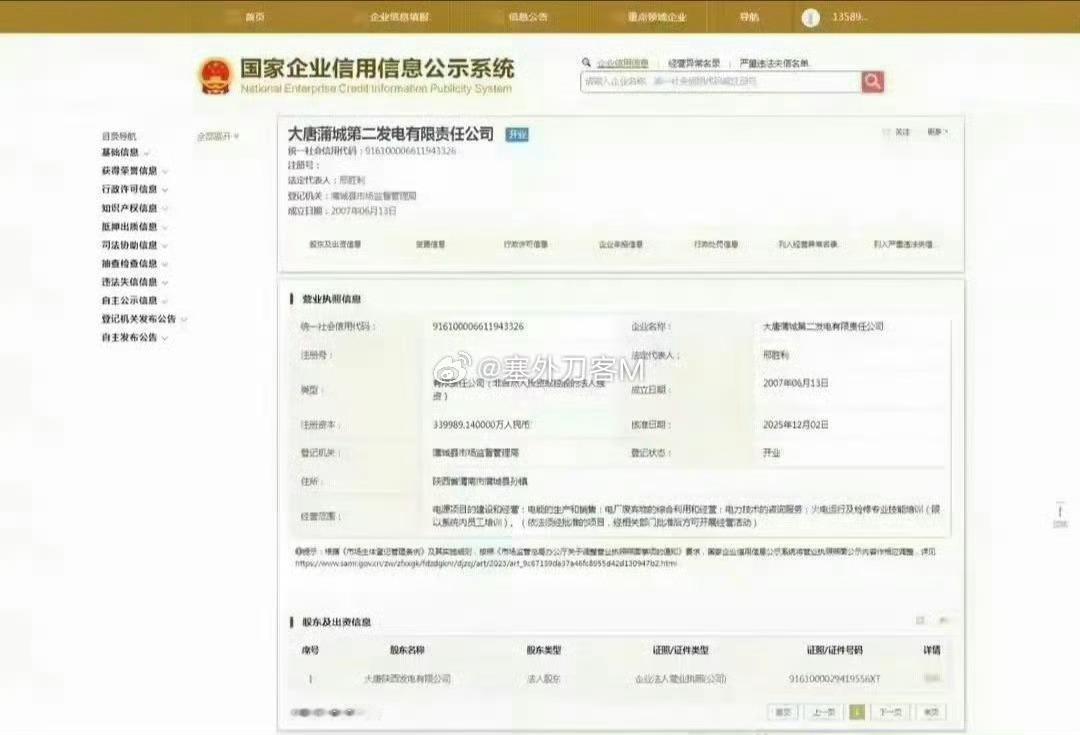Click the 916100006611943326 code in license table
This screenshot has width=1080, height=735.
click(x=478, y=327)
